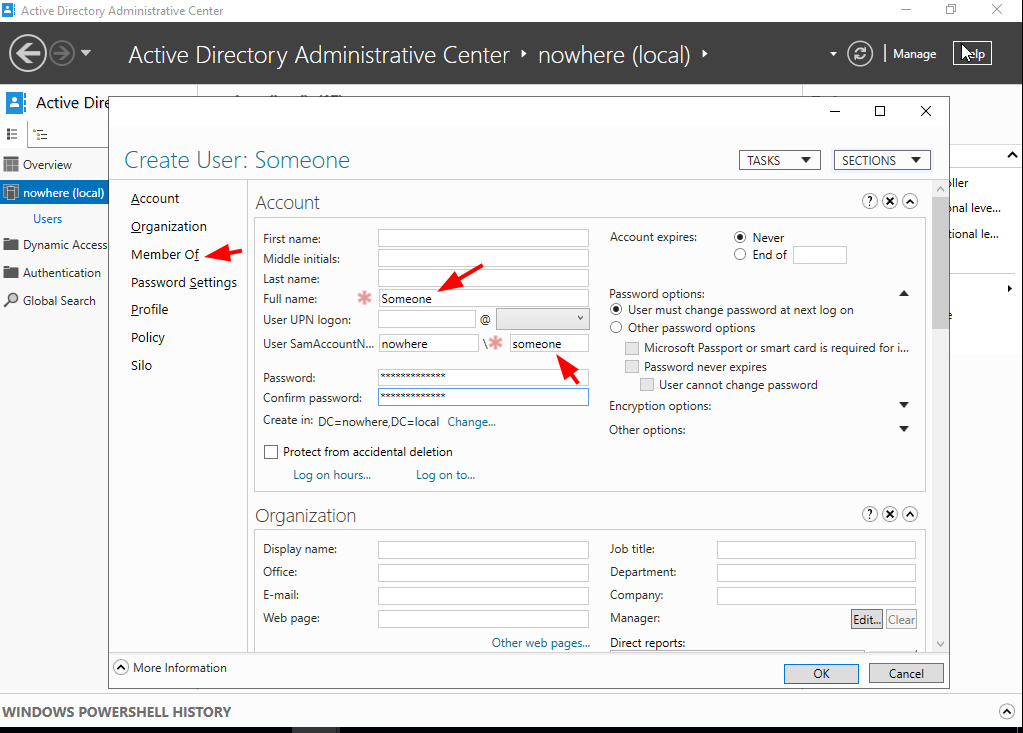Click the Full name field
The height and width of the screenshot is (733, 1023).
483,299
